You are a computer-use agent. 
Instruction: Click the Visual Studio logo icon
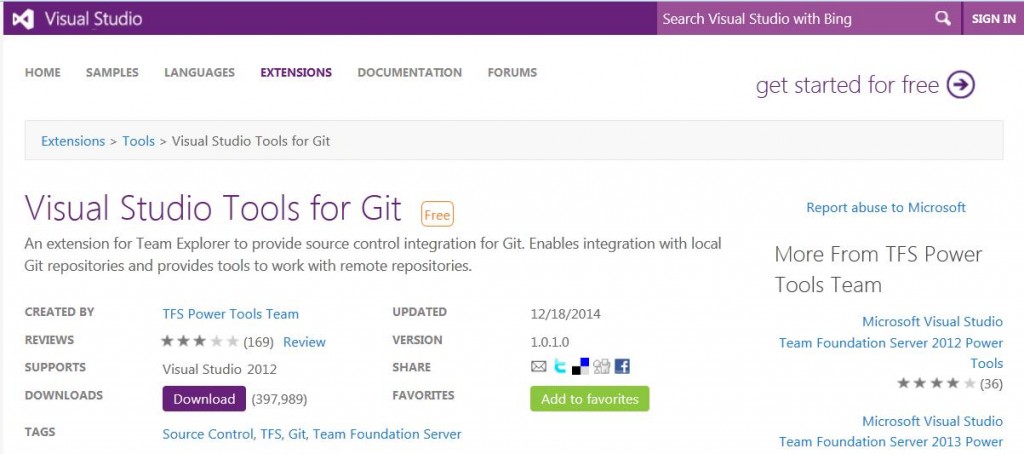[23, 19]
